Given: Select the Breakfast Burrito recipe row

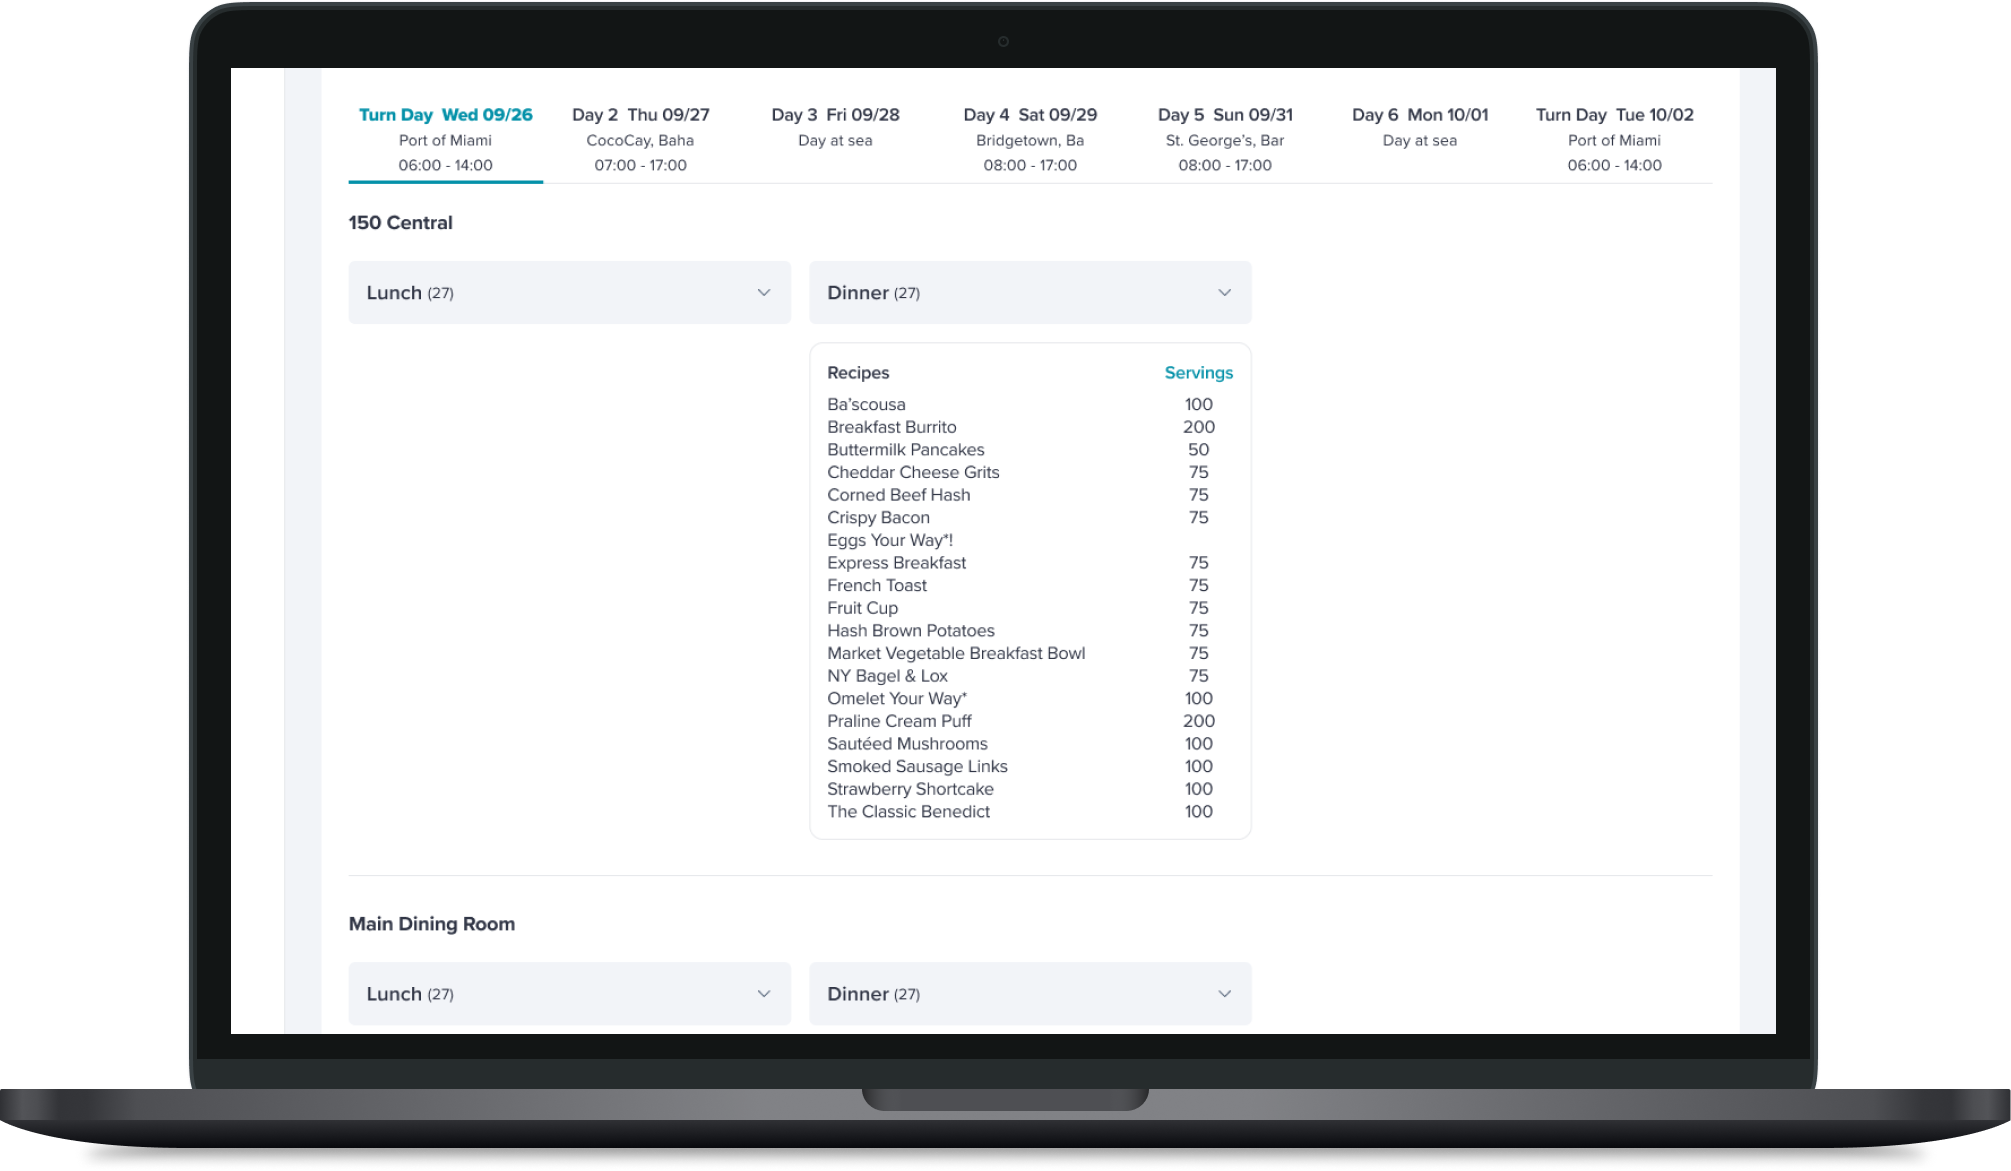Looking at the screenshot, I should coord(891,427).
